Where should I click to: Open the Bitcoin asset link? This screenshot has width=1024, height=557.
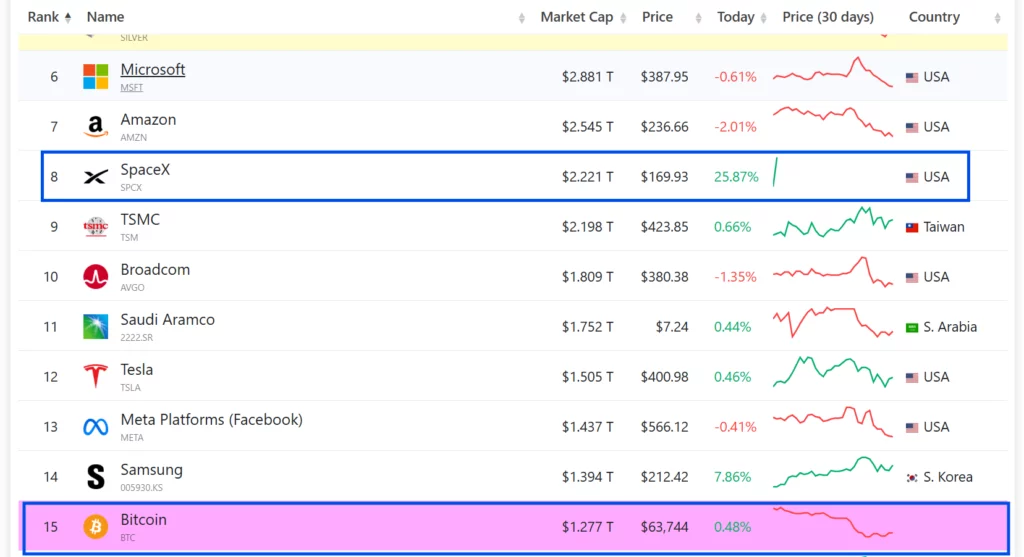coord(144,520)
